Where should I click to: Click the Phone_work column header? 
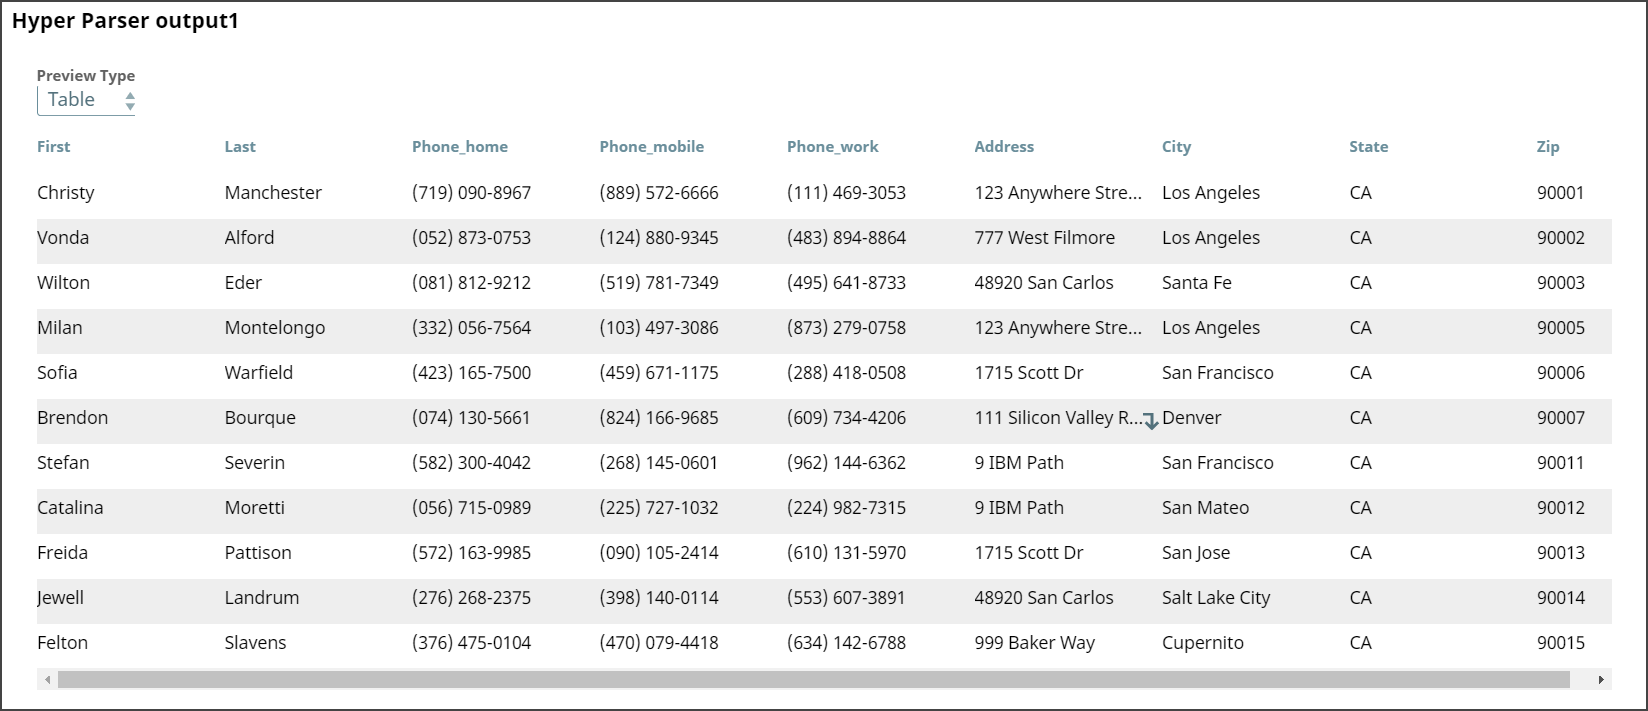pyautogui.click(x=833, y=147)
